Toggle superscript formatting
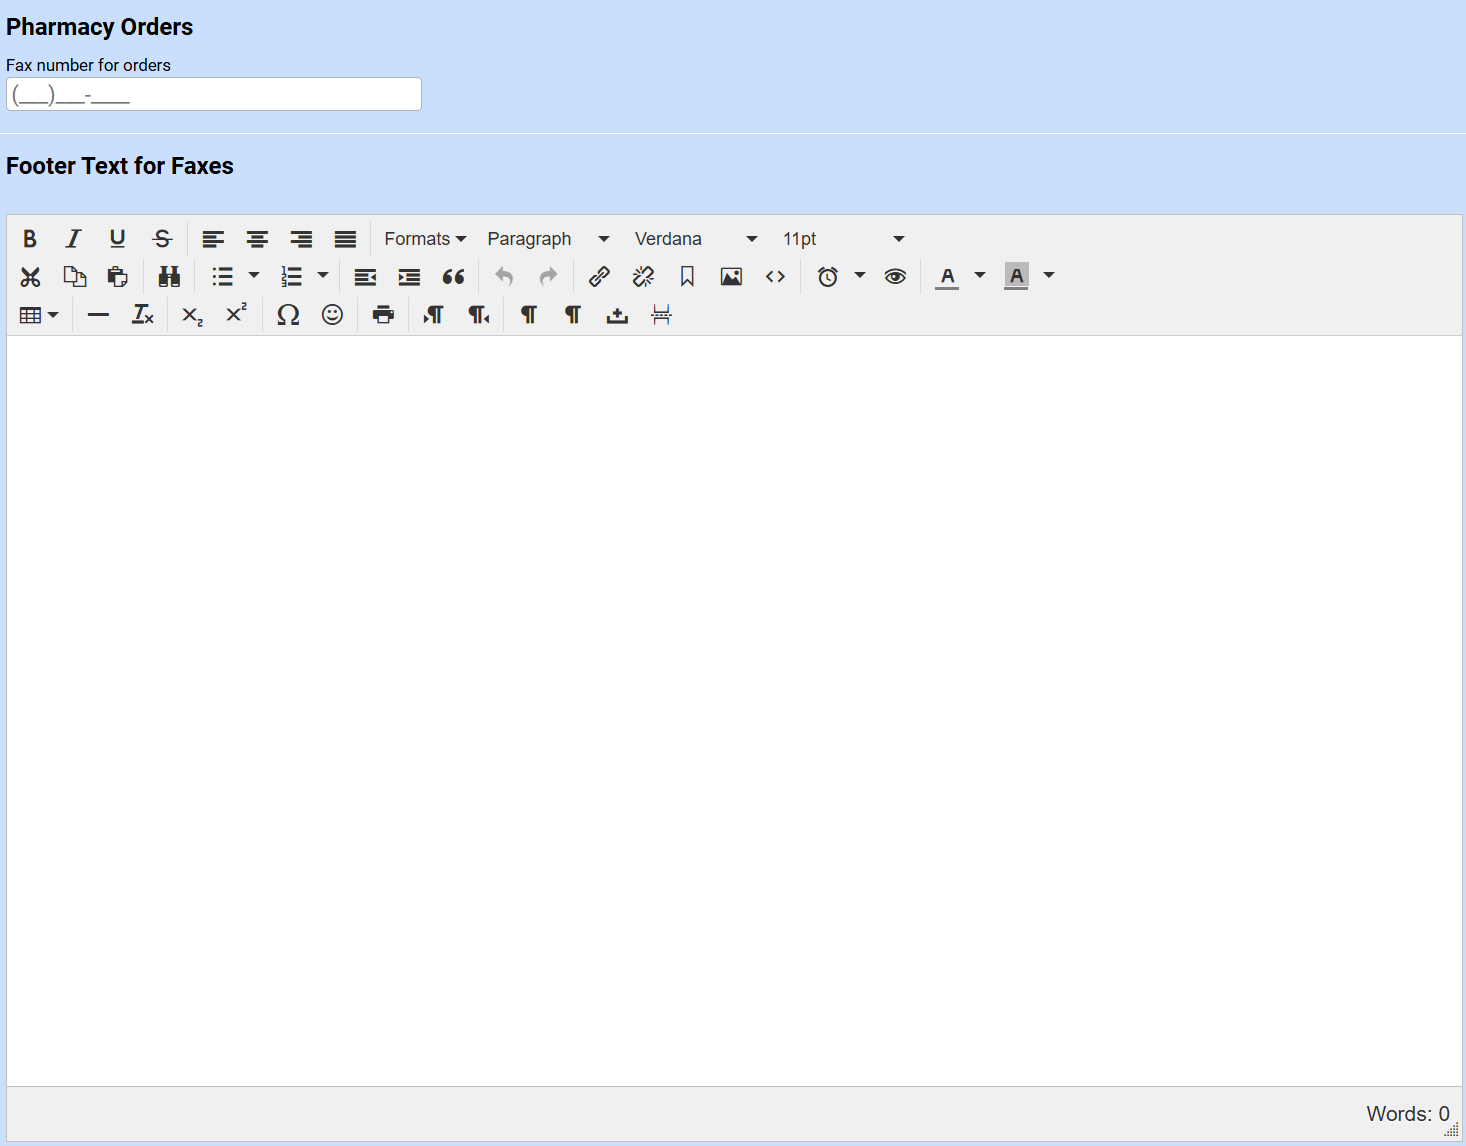The image size is (1466, 1146). point(236,315)
